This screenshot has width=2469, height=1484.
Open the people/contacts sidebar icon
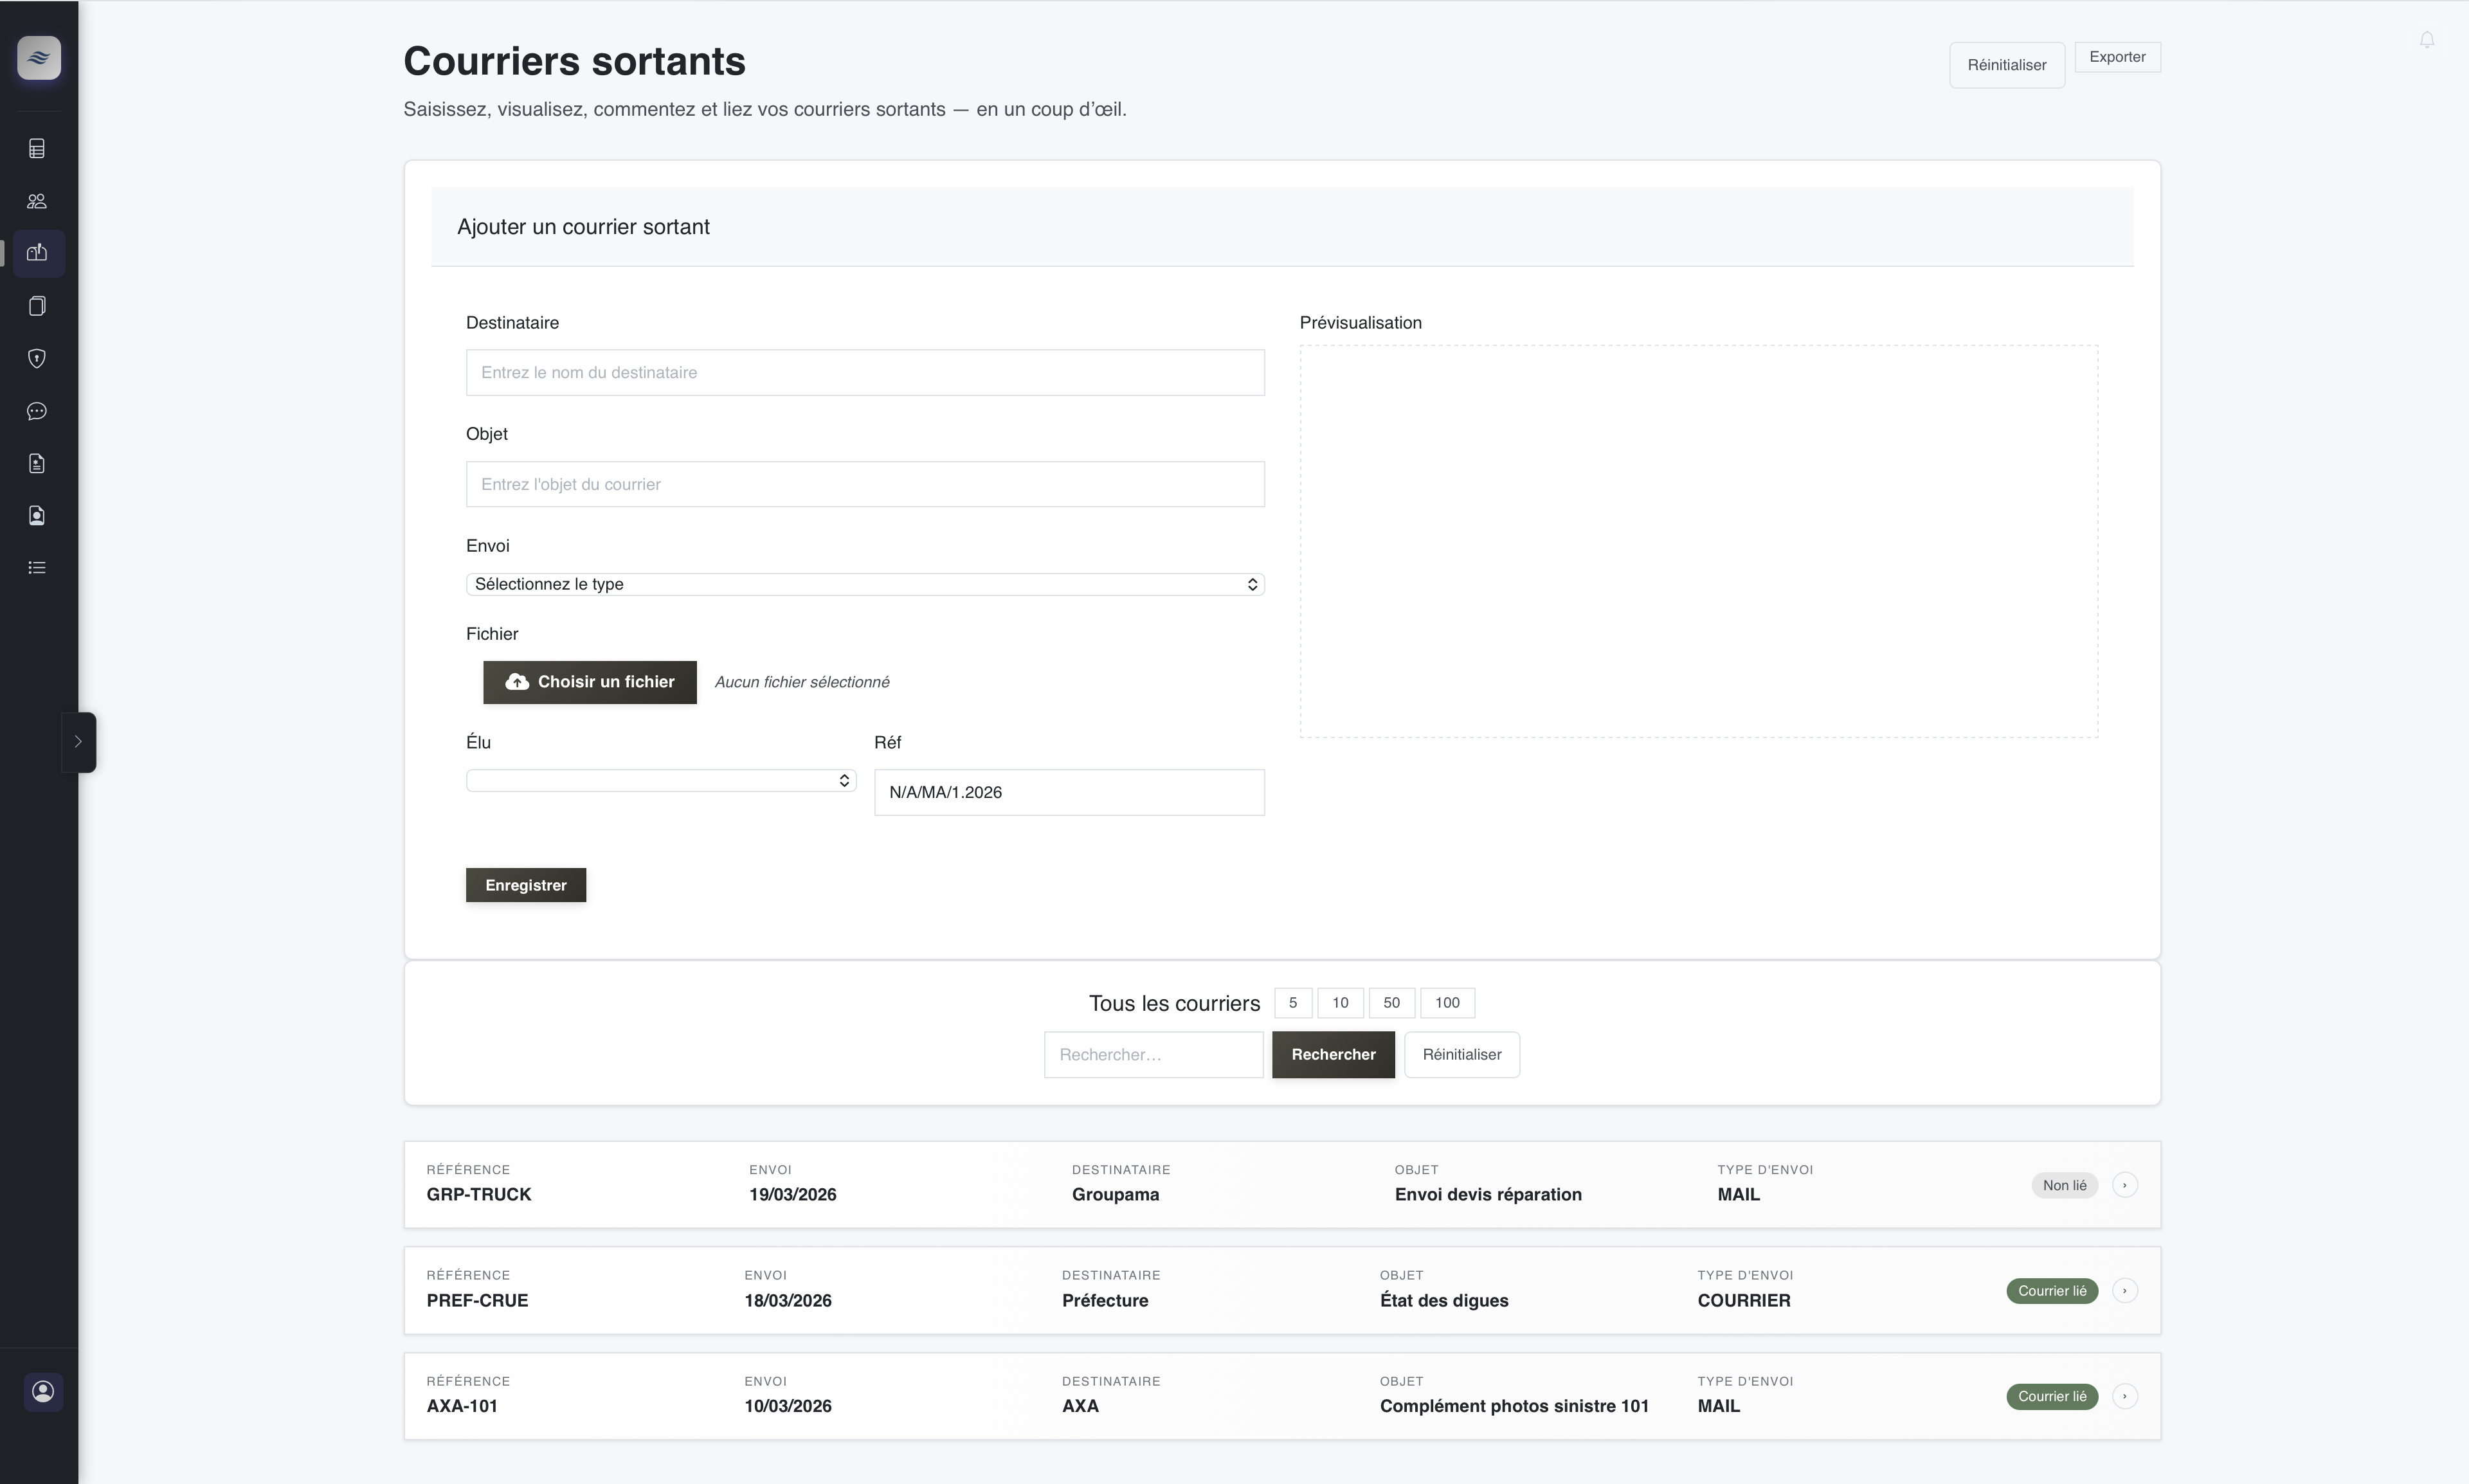point(37,201)
